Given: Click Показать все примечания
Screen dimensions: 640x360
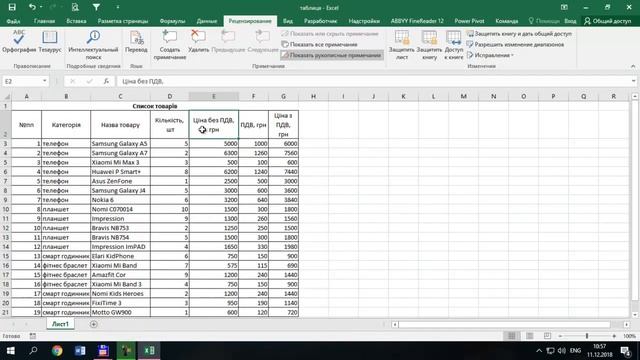Looking at the screenshot, I should pyautogui.click(x=320, y=44).
